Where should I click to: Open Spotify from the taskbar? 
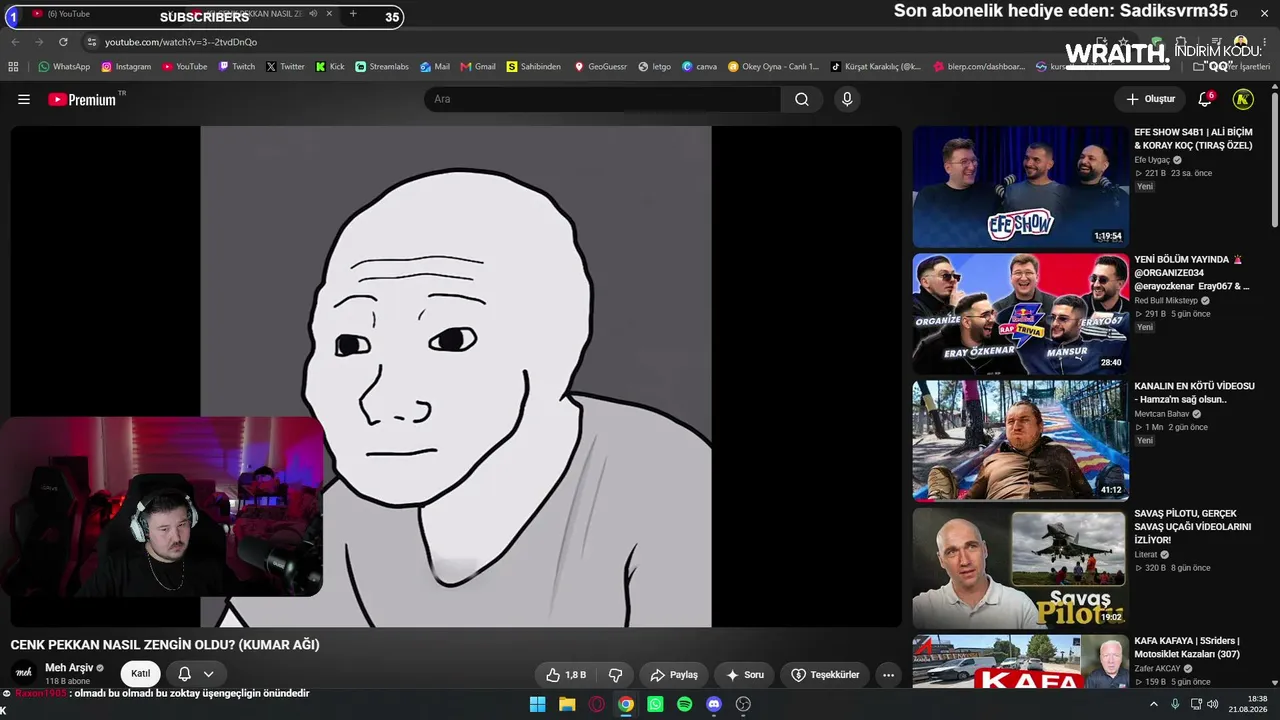pyautogui.click(x=685, y=704)
